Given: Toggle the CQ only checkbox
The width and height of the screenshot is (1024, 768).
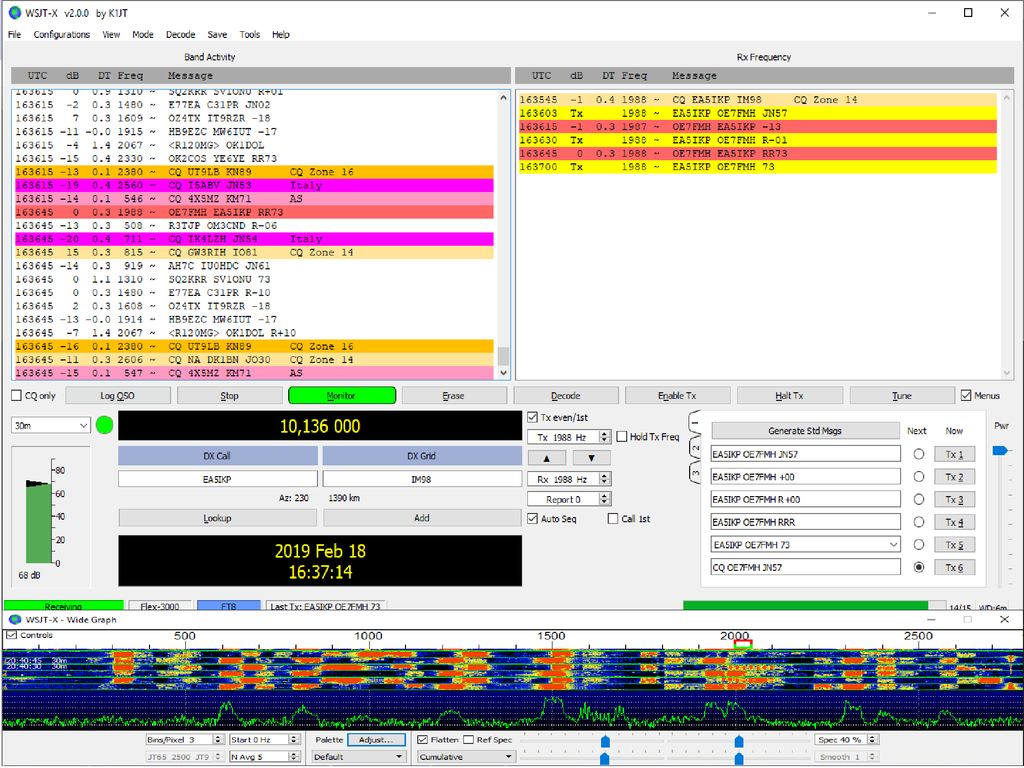Looking at the screenshot, I should [x=17, y=396].
